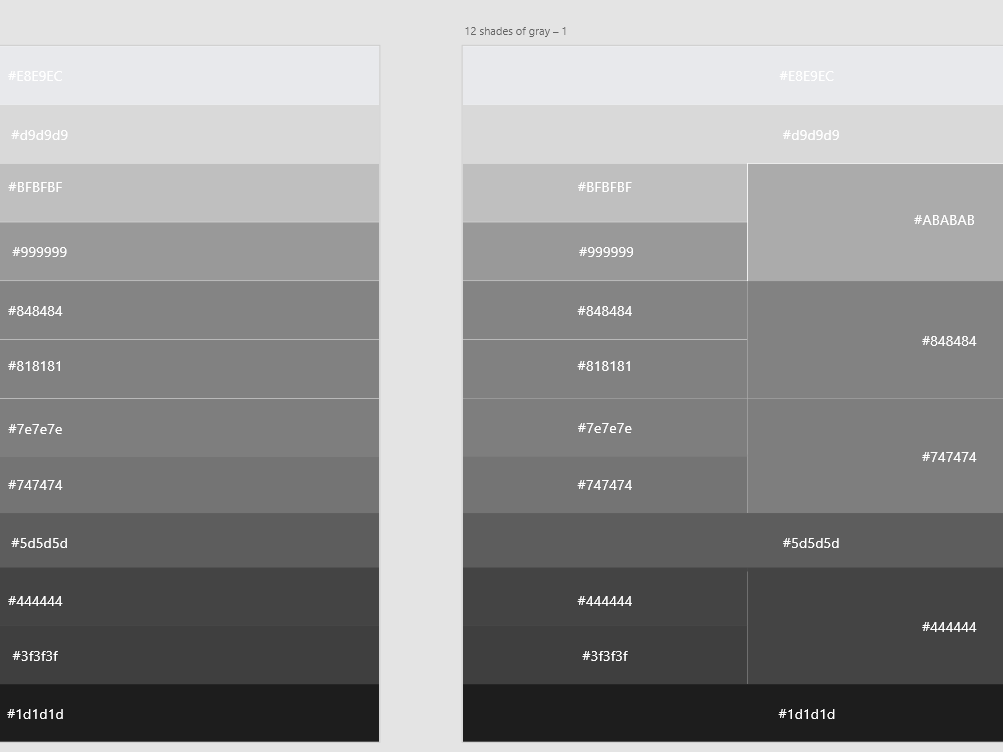
Task: Select the #3f3f3f swatch in right artboard
Action: click(604, 656)
